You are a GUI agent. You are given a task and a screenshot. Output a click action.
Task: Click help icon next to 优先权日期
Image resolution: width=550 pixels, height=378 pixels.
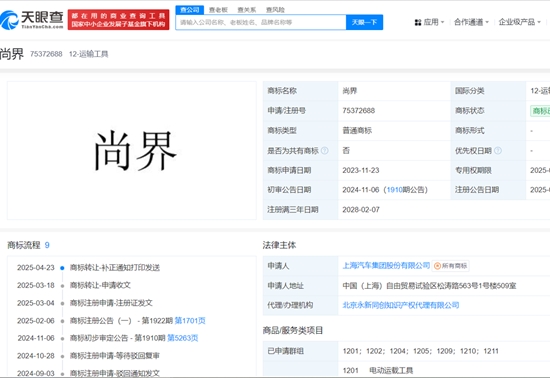pos(498,151)
